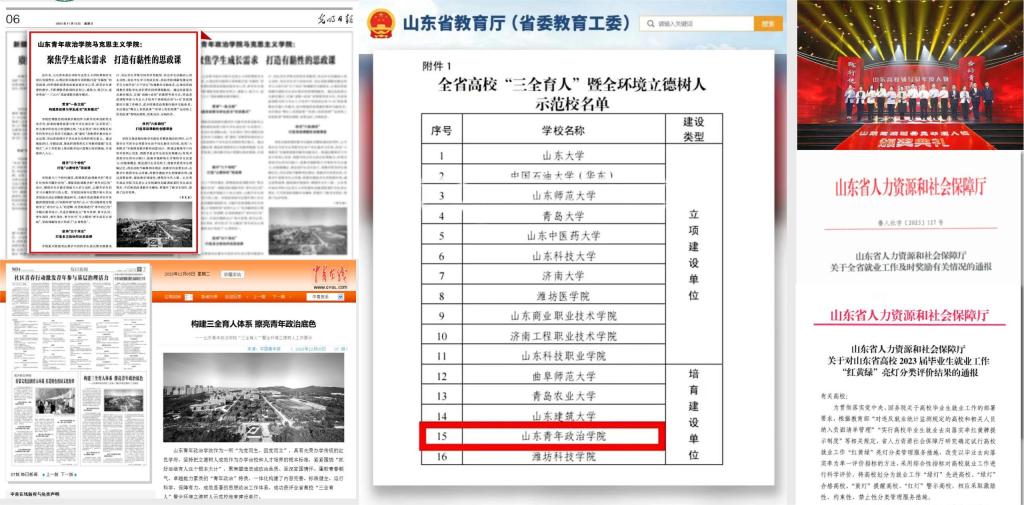The width and height of the screenshot is (1024, 505).
Task: Select the 学校名称 column header
Action: click(563, 130)
